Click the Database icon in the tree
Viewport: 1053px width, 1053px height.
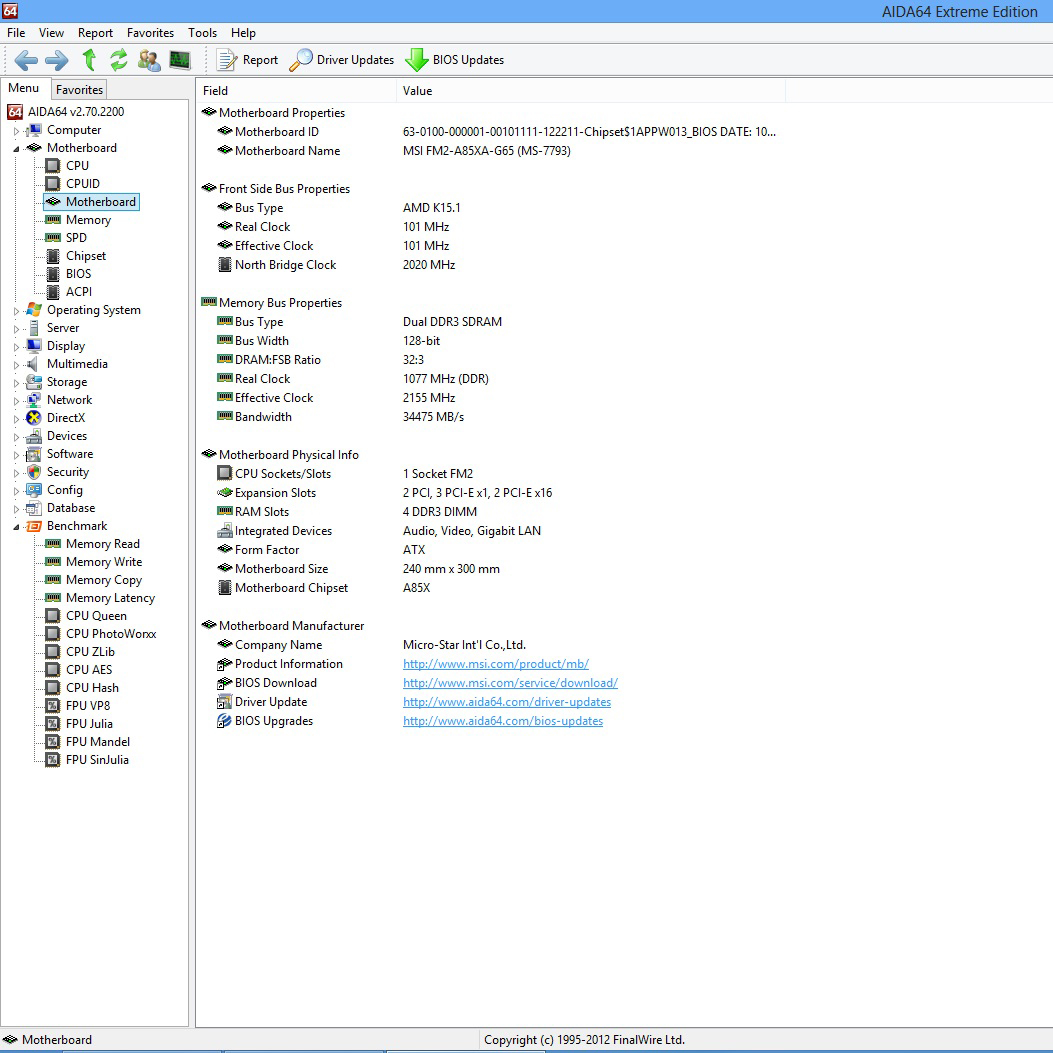pos(34,508)
